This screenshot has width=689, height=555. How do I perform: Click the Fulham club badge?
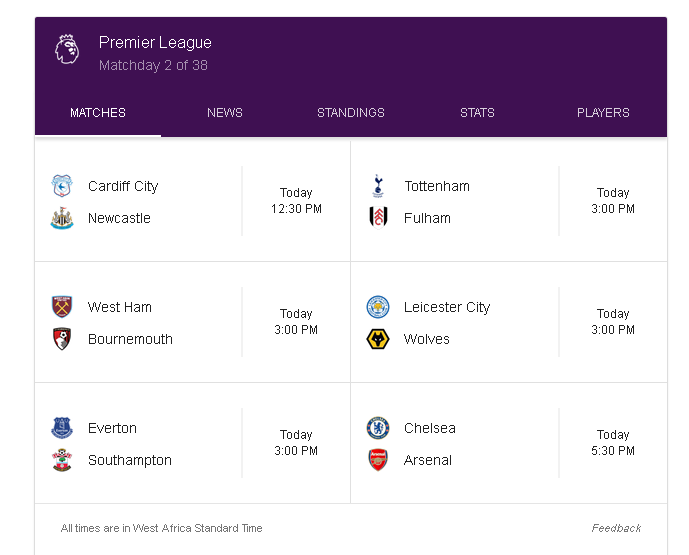(x=378, y=218)
